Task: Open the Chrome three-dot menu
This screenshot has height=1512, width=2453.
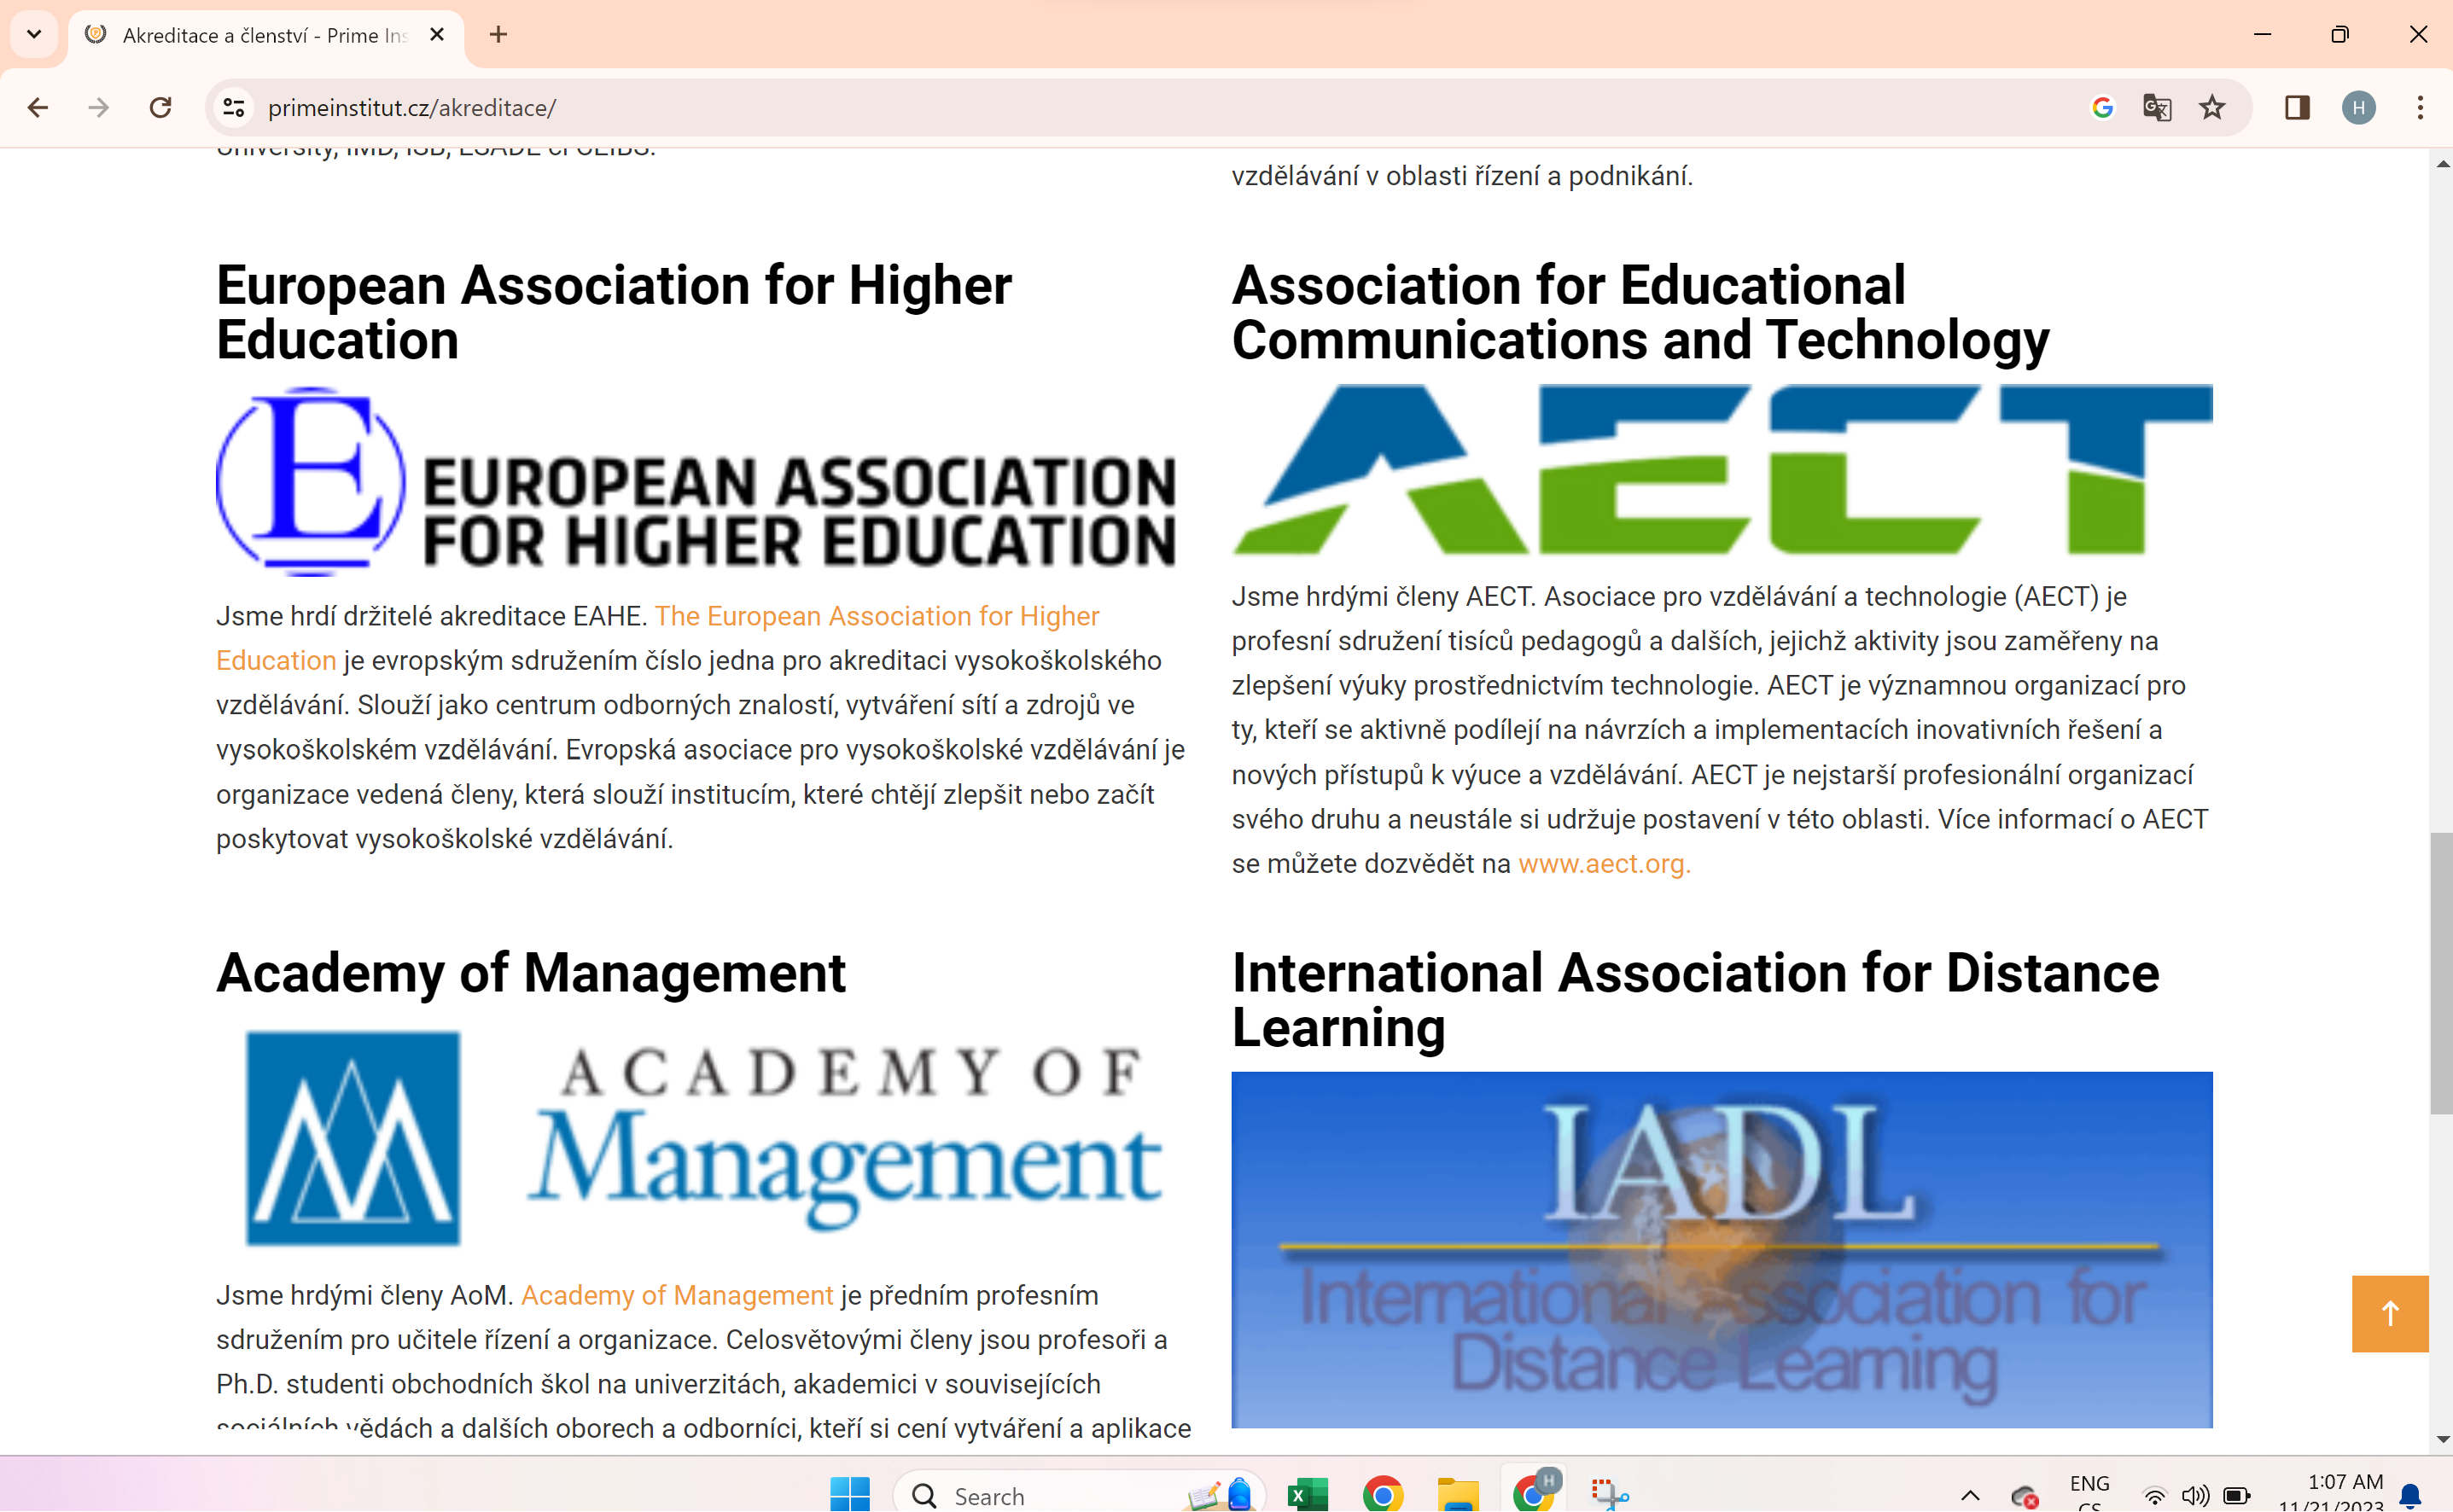Action: click(x=2420, y=107)
